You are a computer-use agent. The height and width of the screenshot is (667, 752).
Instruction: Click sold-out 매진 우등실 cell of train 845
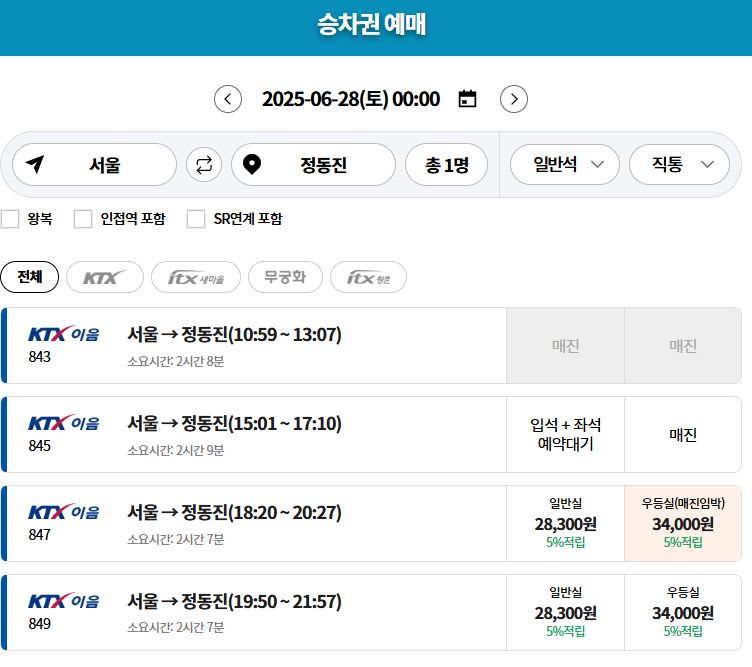[x=683, y=434]
